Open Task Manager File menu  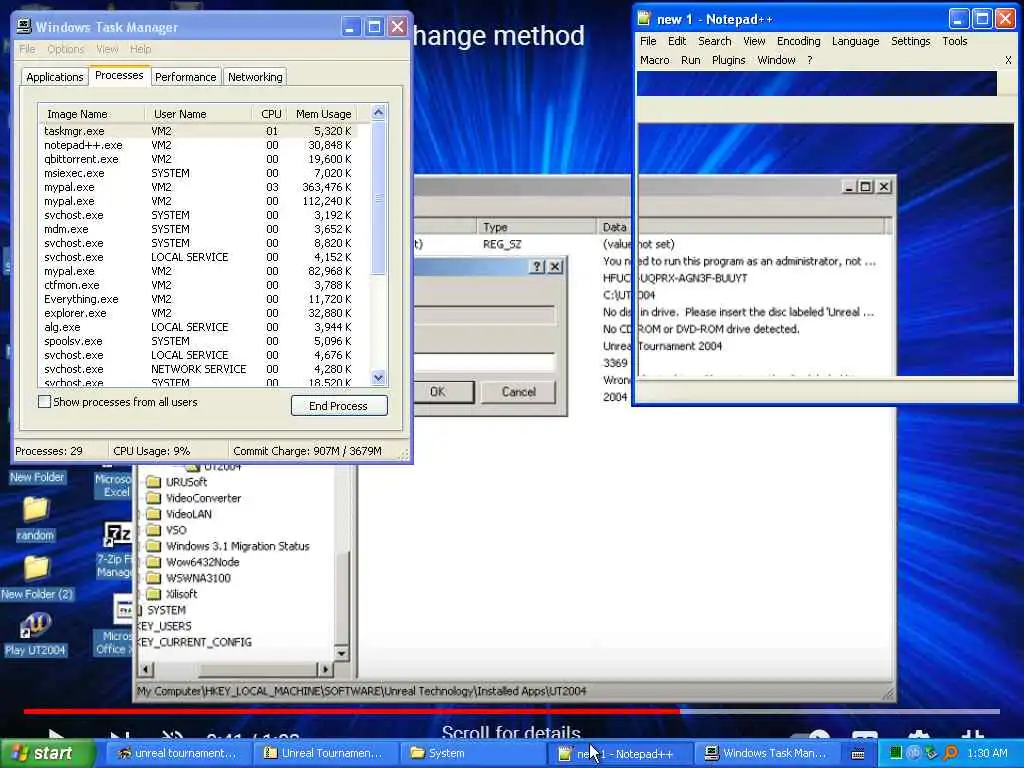point(27,49)
